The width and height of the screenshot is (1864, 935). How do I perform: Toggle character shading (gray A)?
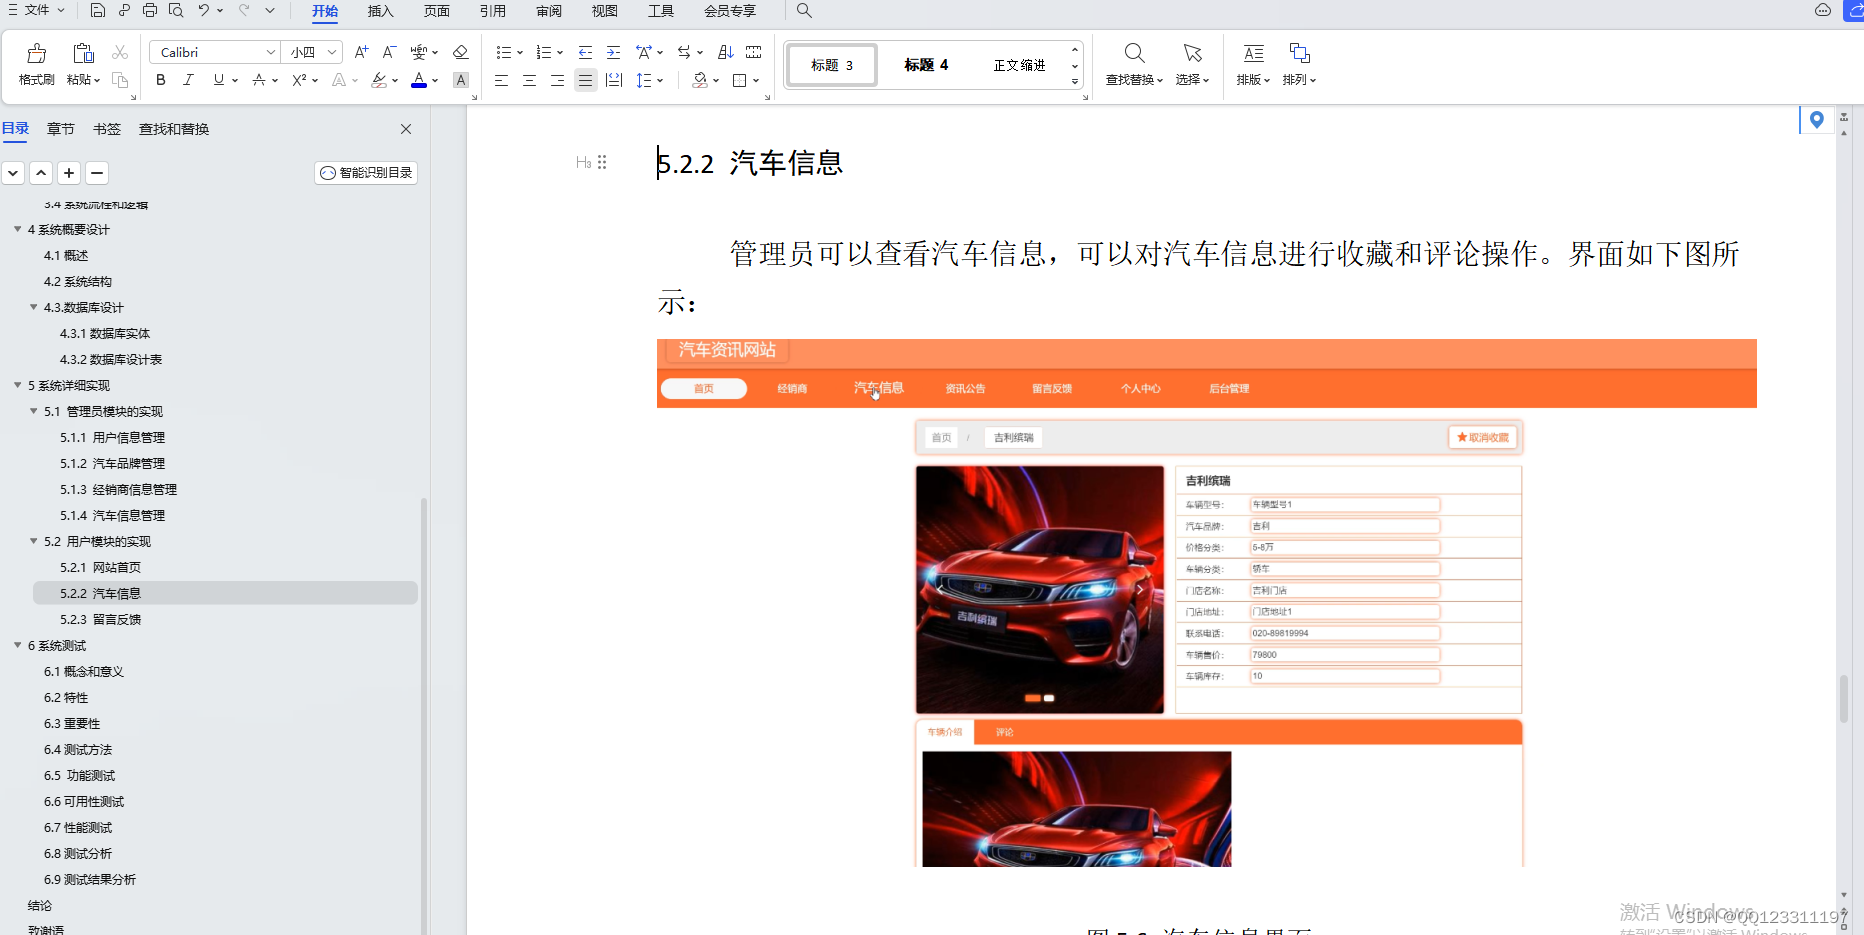tap(460, 80)
